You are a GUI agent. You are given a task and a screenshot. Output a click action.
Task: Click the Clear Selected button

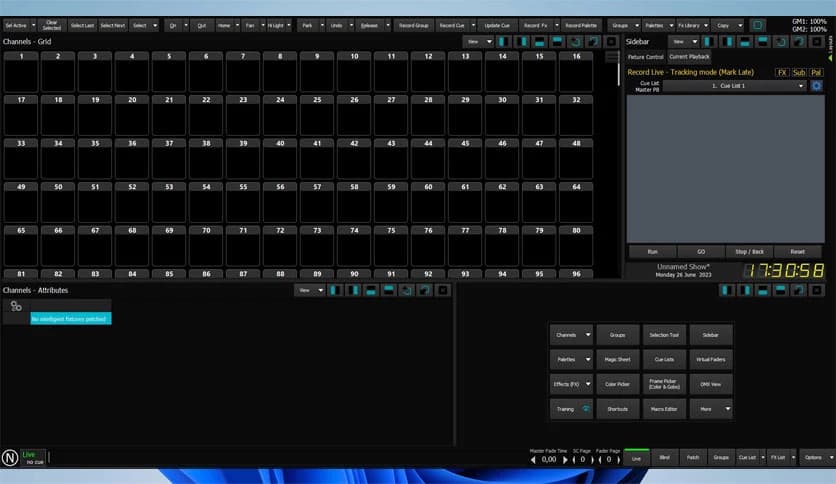tap(52, 25)
